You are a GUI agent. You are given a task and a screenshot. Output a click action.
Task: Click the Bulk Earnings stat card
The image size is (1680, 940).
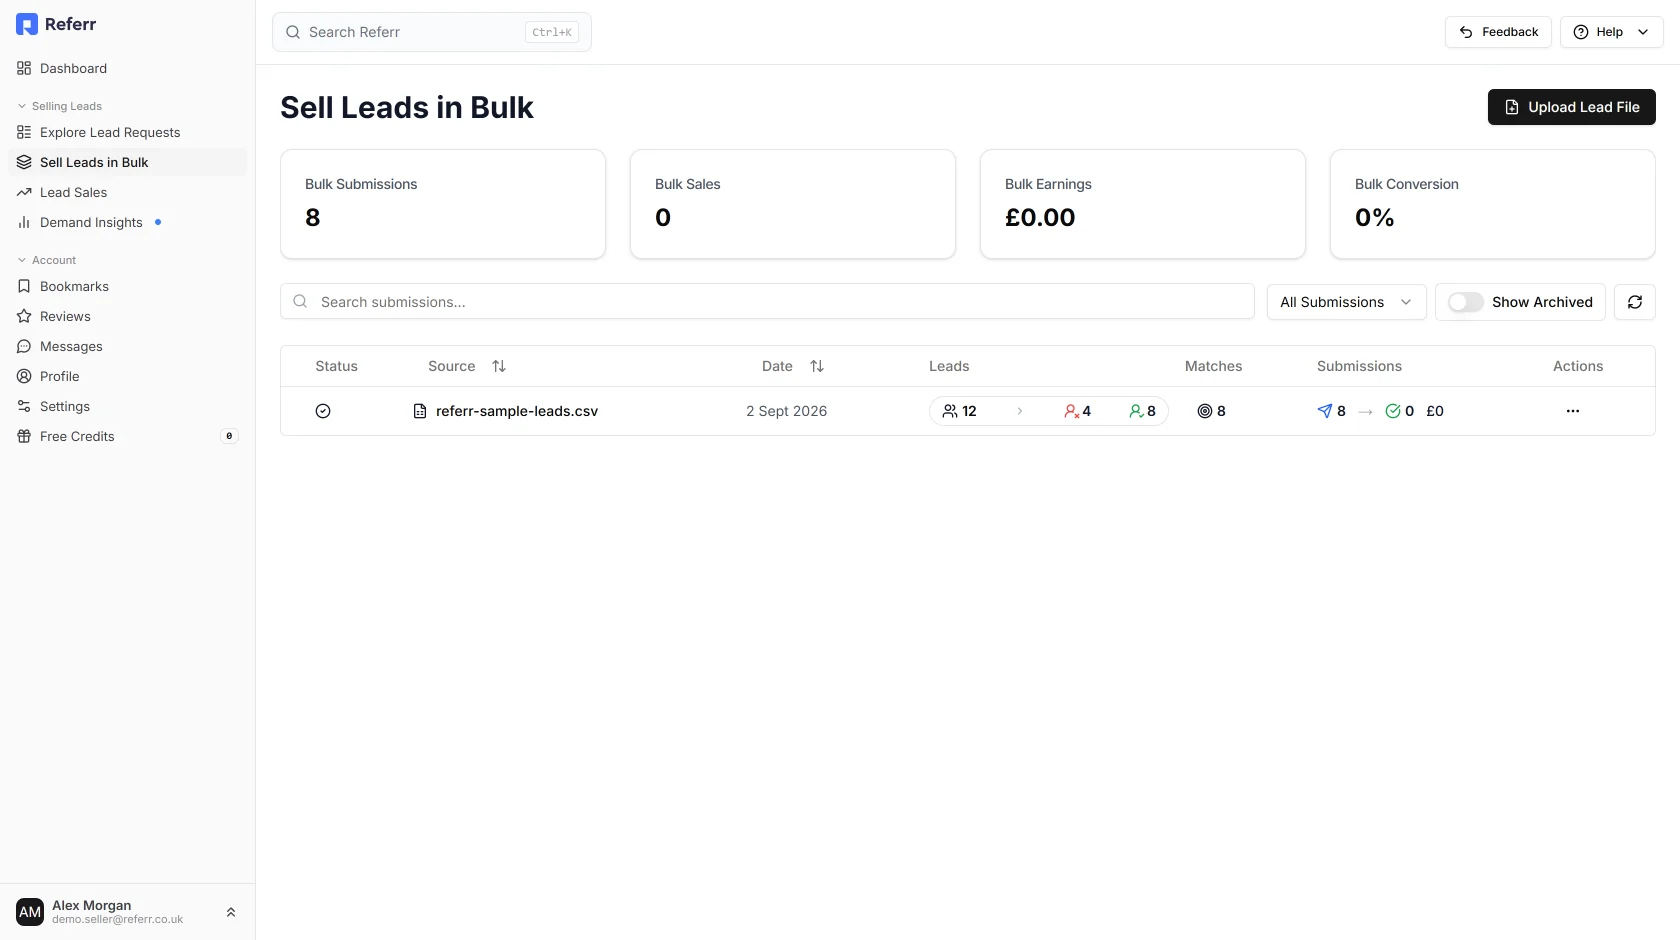pos(1143,204)
